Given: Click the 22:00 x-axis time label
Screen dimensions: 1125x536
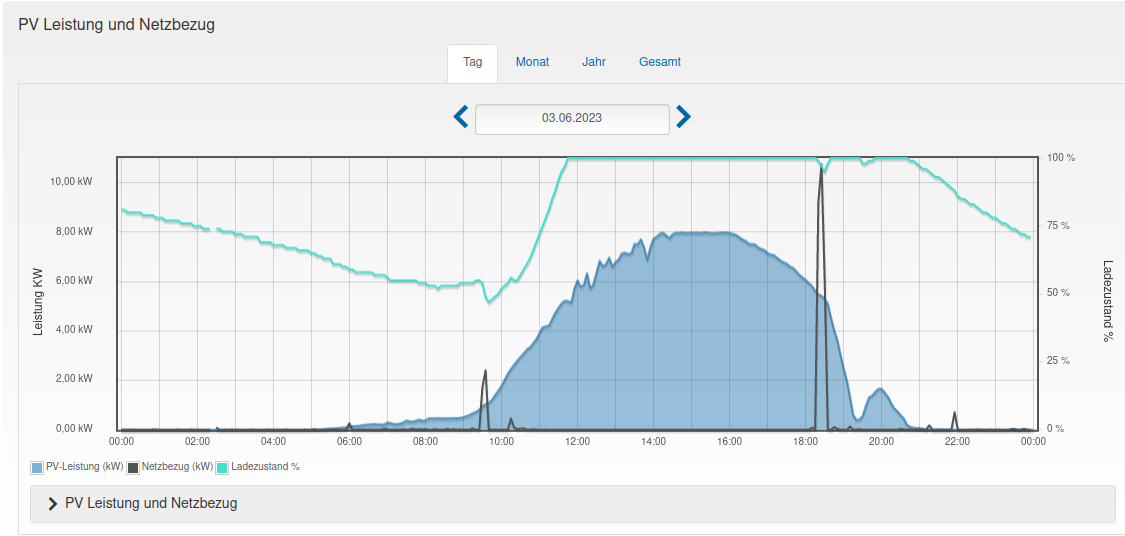Looking at the screenshot, I should click(x=958, y=442).
